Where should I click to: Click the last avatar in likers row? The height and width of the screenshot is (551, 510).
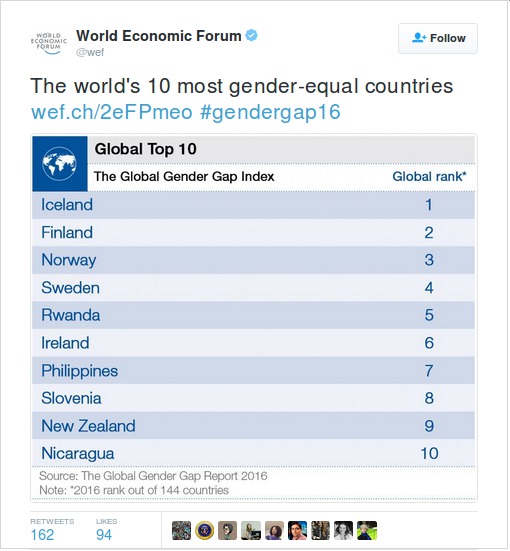pyautogui.click(x=367, y=530)
